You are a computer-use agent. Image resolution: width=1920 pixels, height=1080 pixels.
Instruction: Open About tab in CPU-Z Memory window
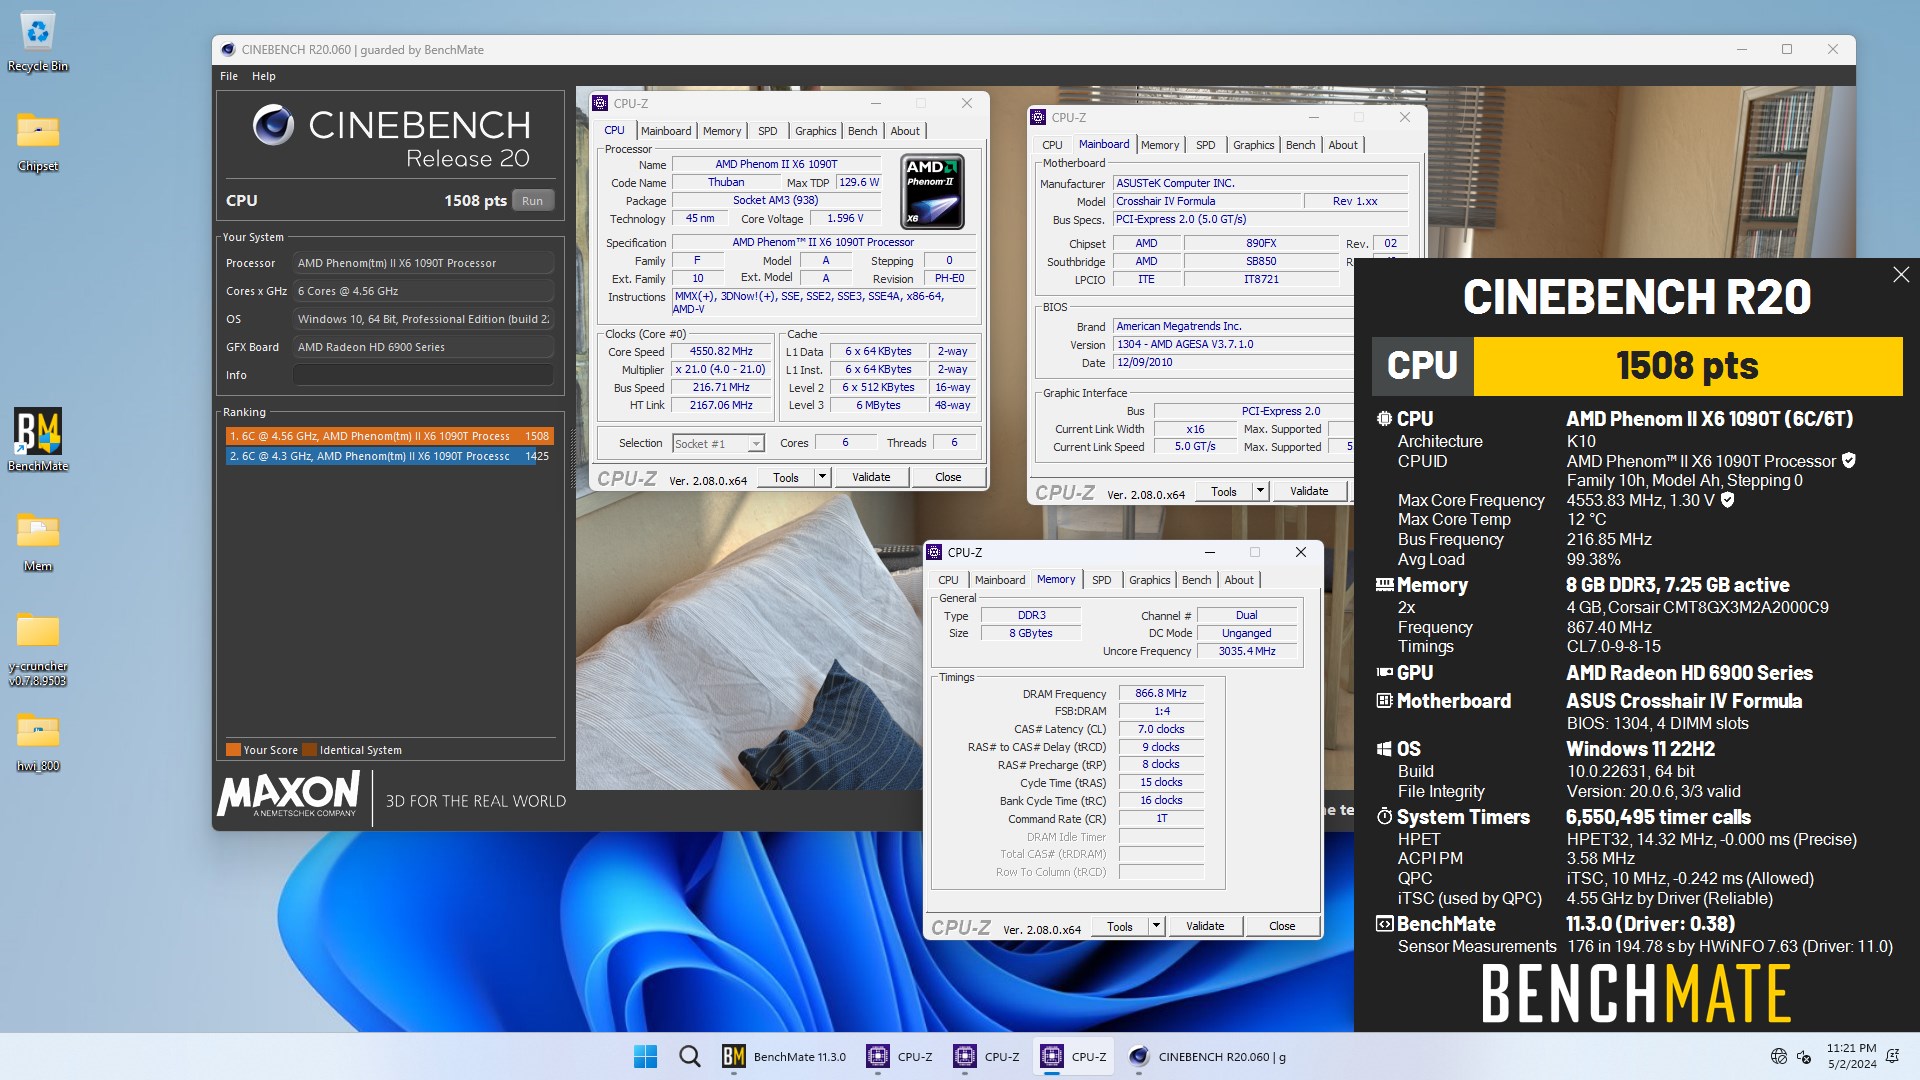(1239, 580)
